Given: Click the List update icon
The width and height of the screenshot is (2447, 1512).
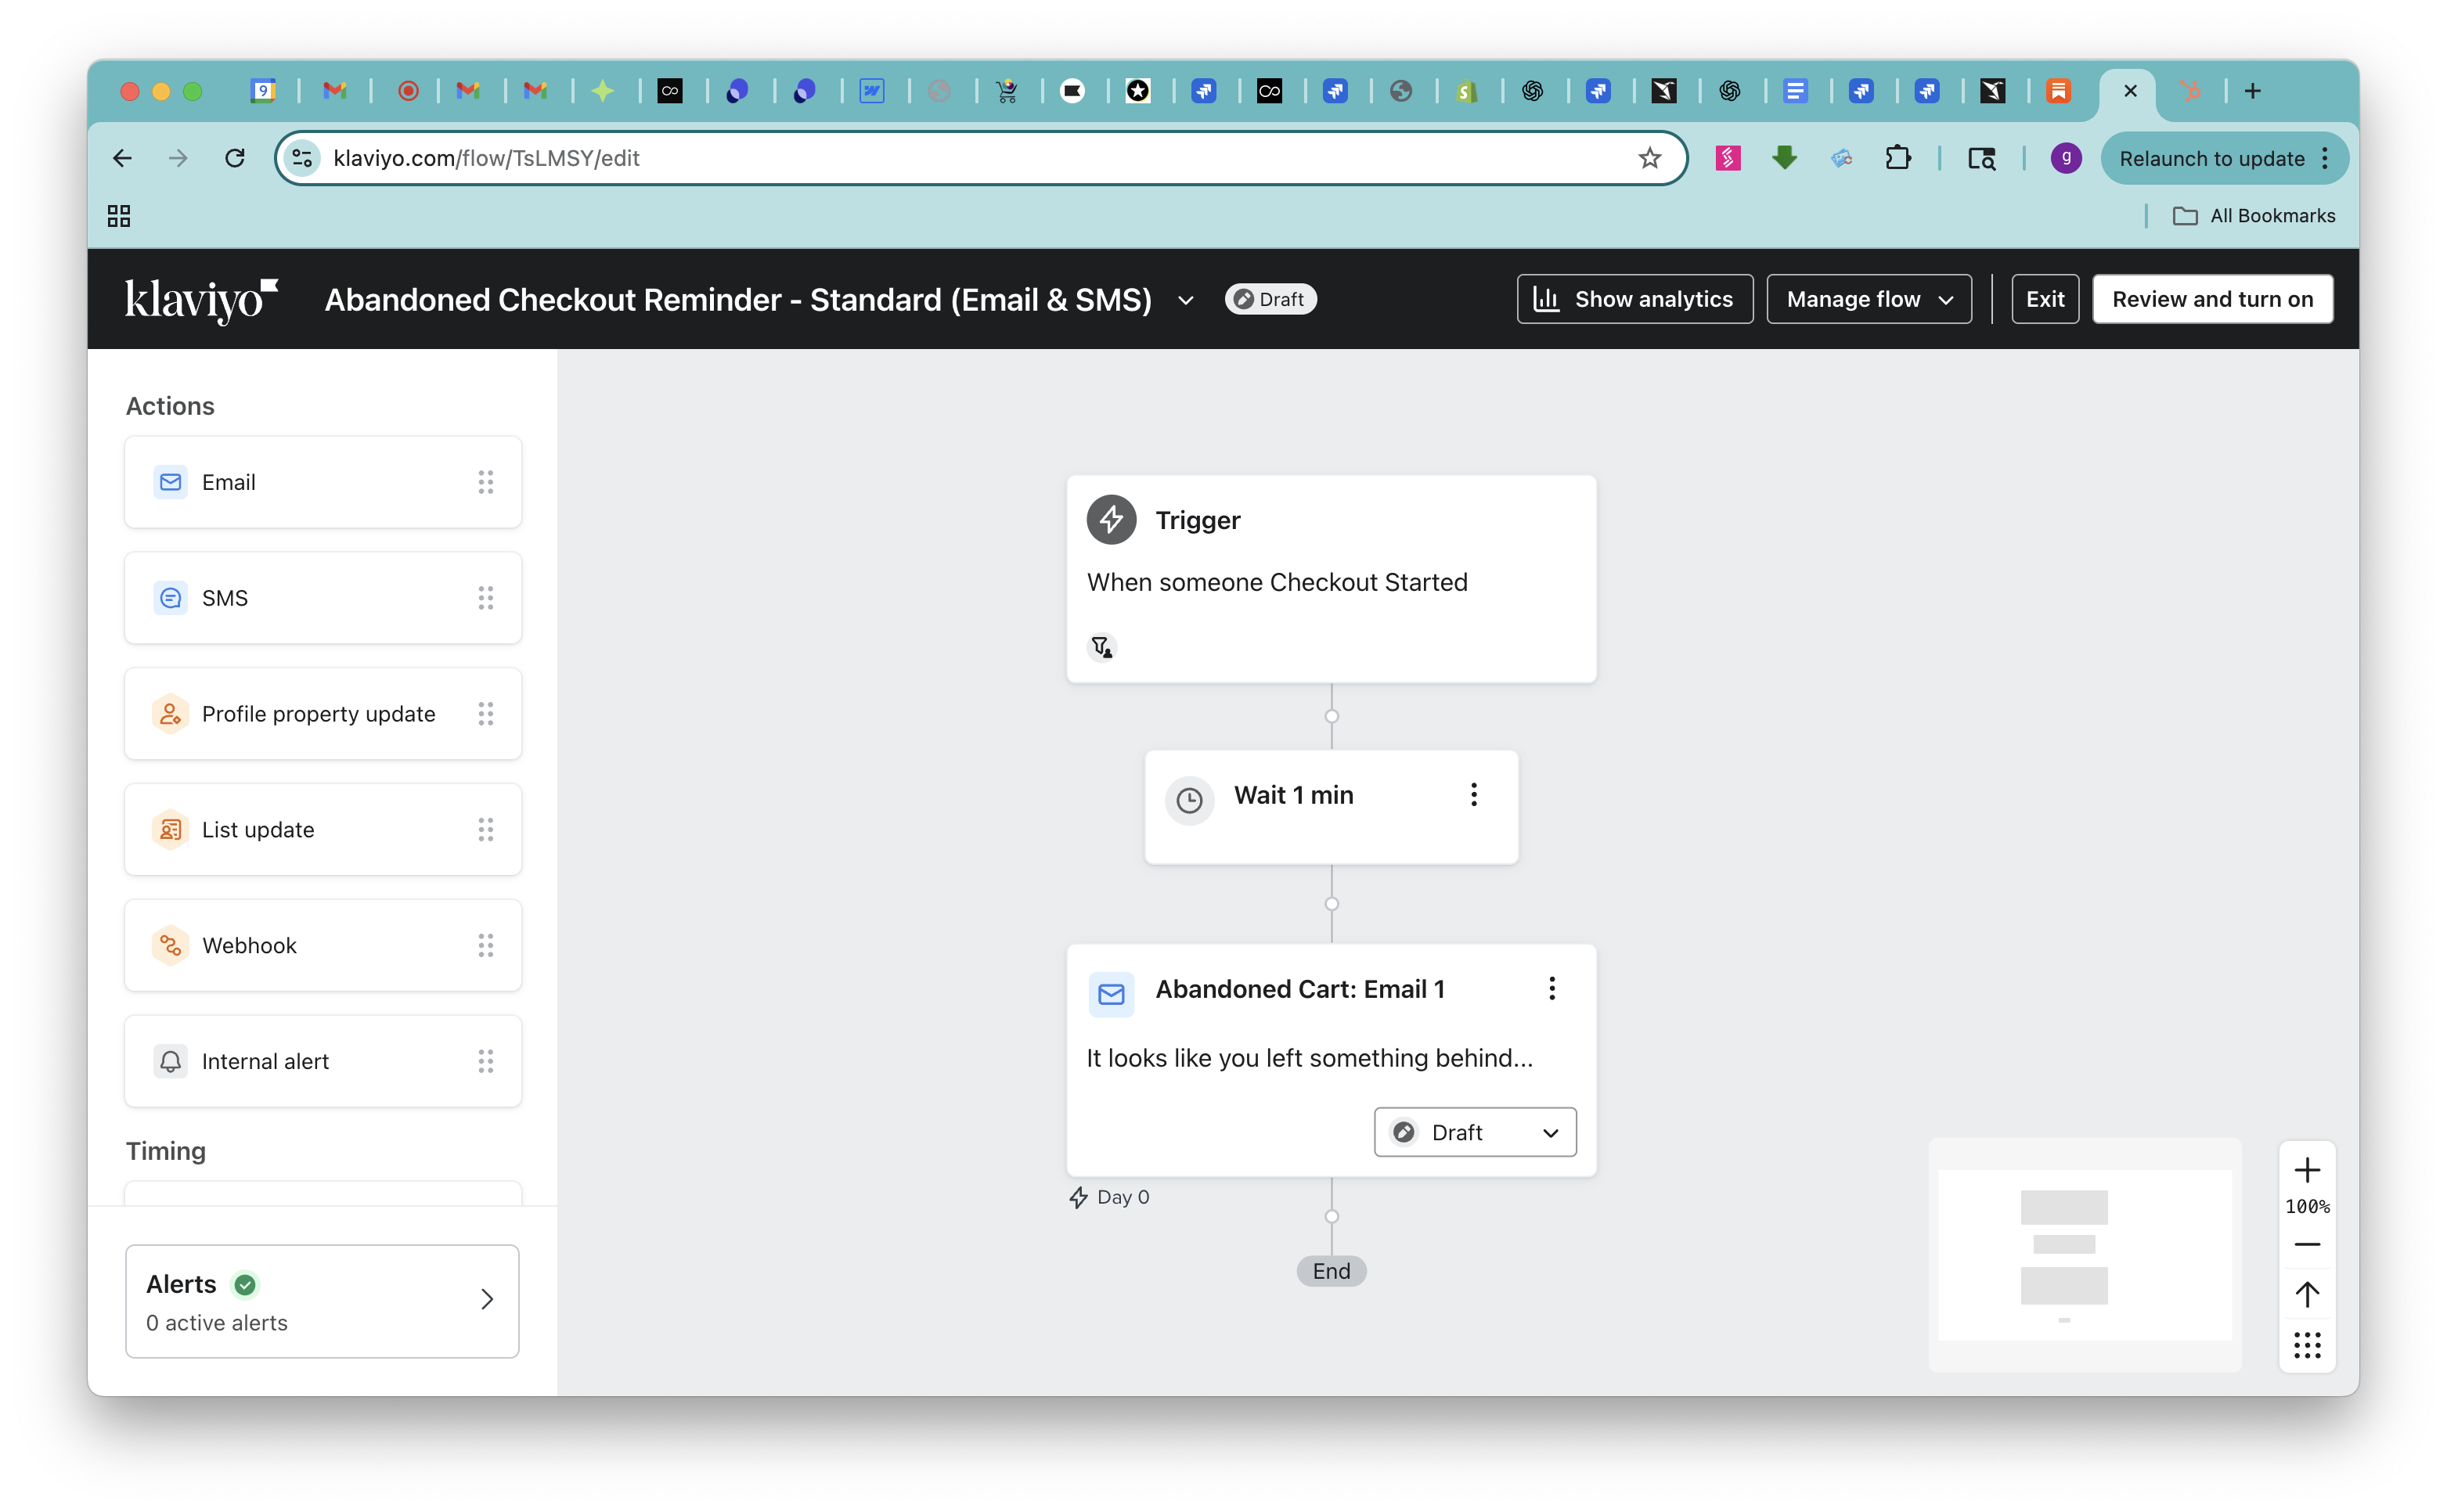Looking at the screenshot, I should (171, 830).
